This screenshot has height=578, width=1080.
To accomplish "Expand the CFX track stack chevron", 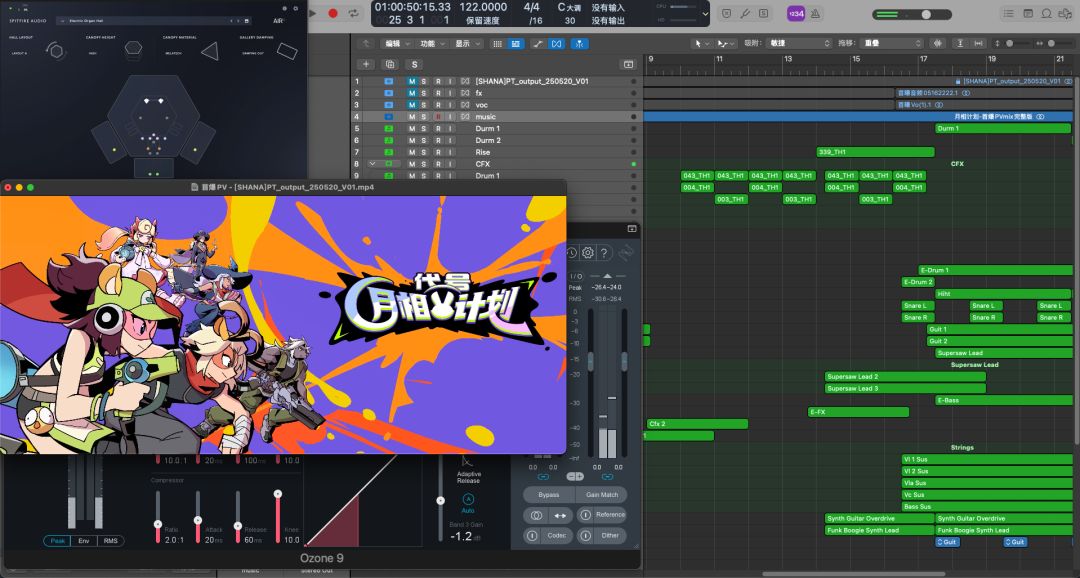I will (372, 164).
